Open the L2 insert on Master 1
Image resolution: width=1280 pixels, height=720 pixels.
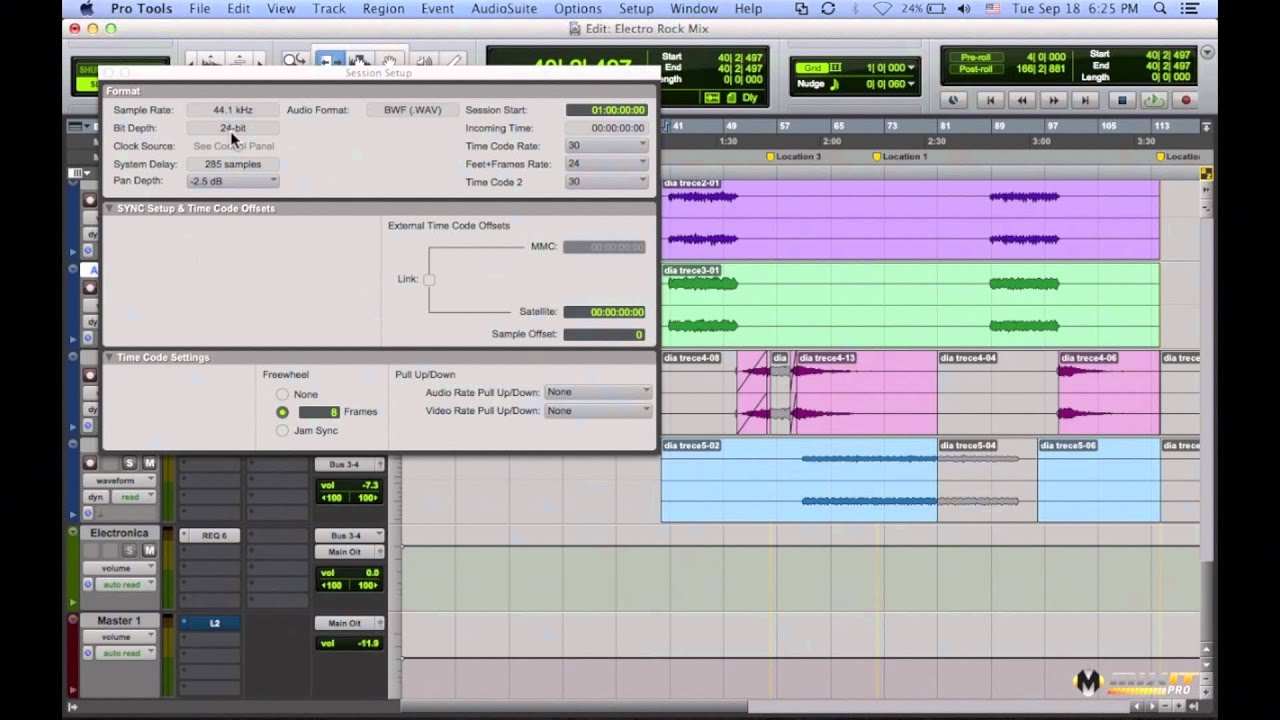click(213, 623)
